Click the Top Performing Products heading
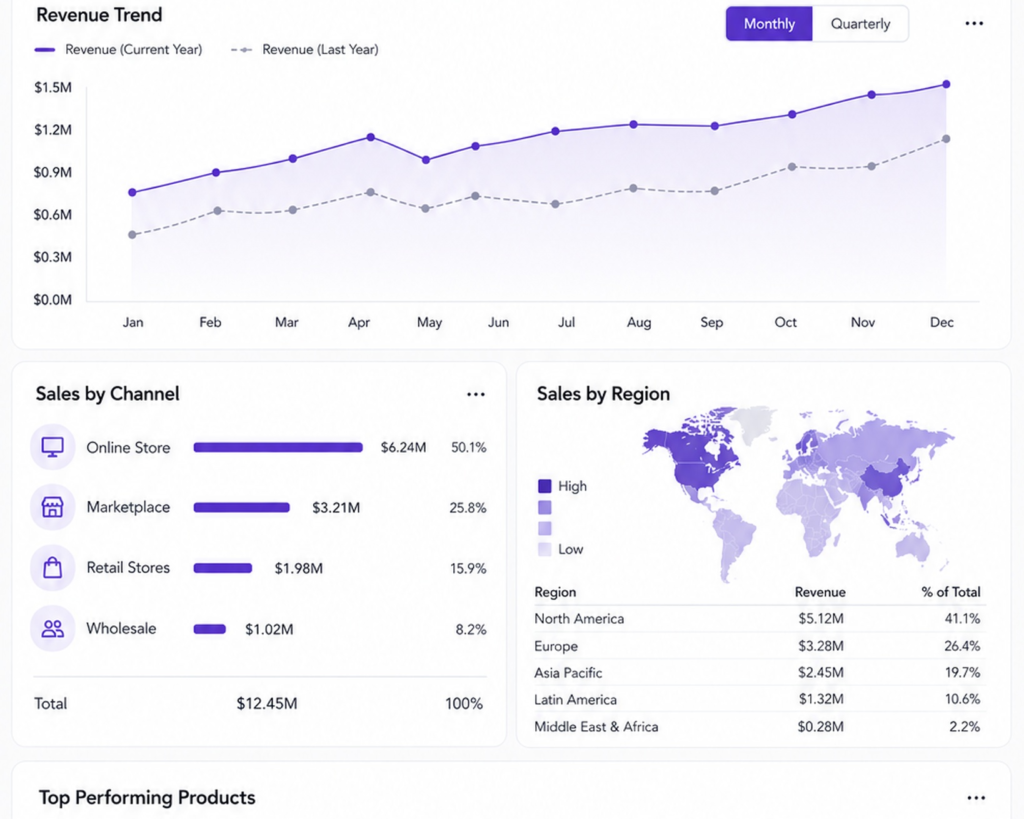The height and width of the screenshot is (819, 1024). coord(147,797)
